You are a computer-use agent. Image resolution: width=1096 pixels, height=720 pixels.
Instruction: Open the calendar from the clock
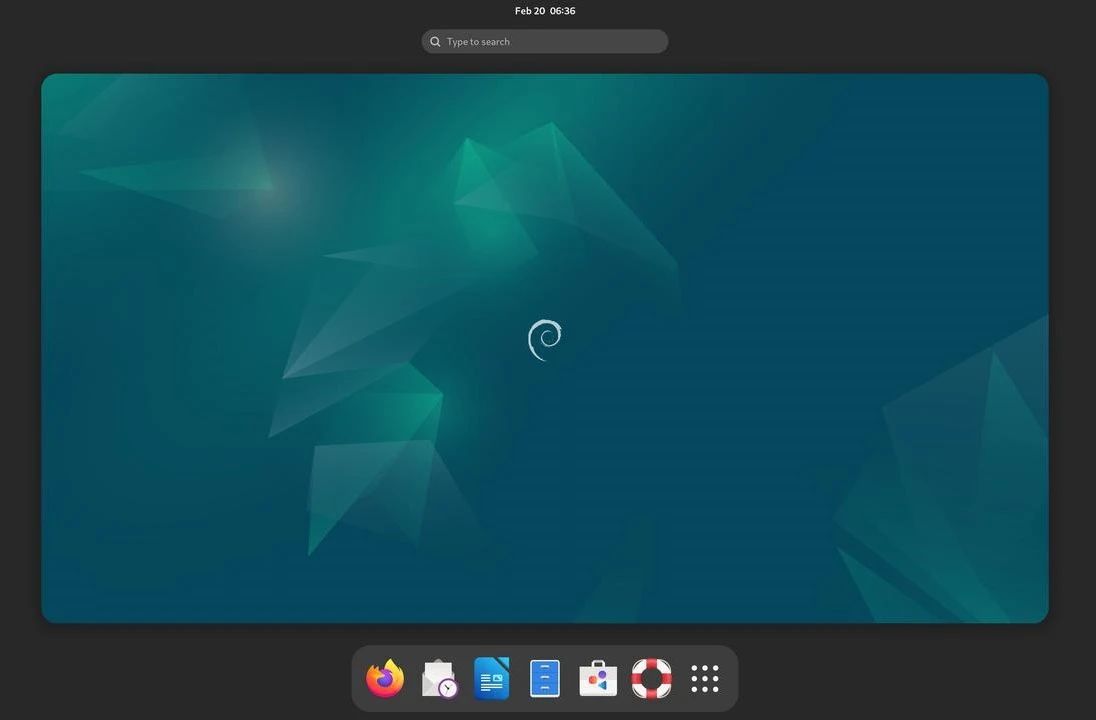click(545, 11)
